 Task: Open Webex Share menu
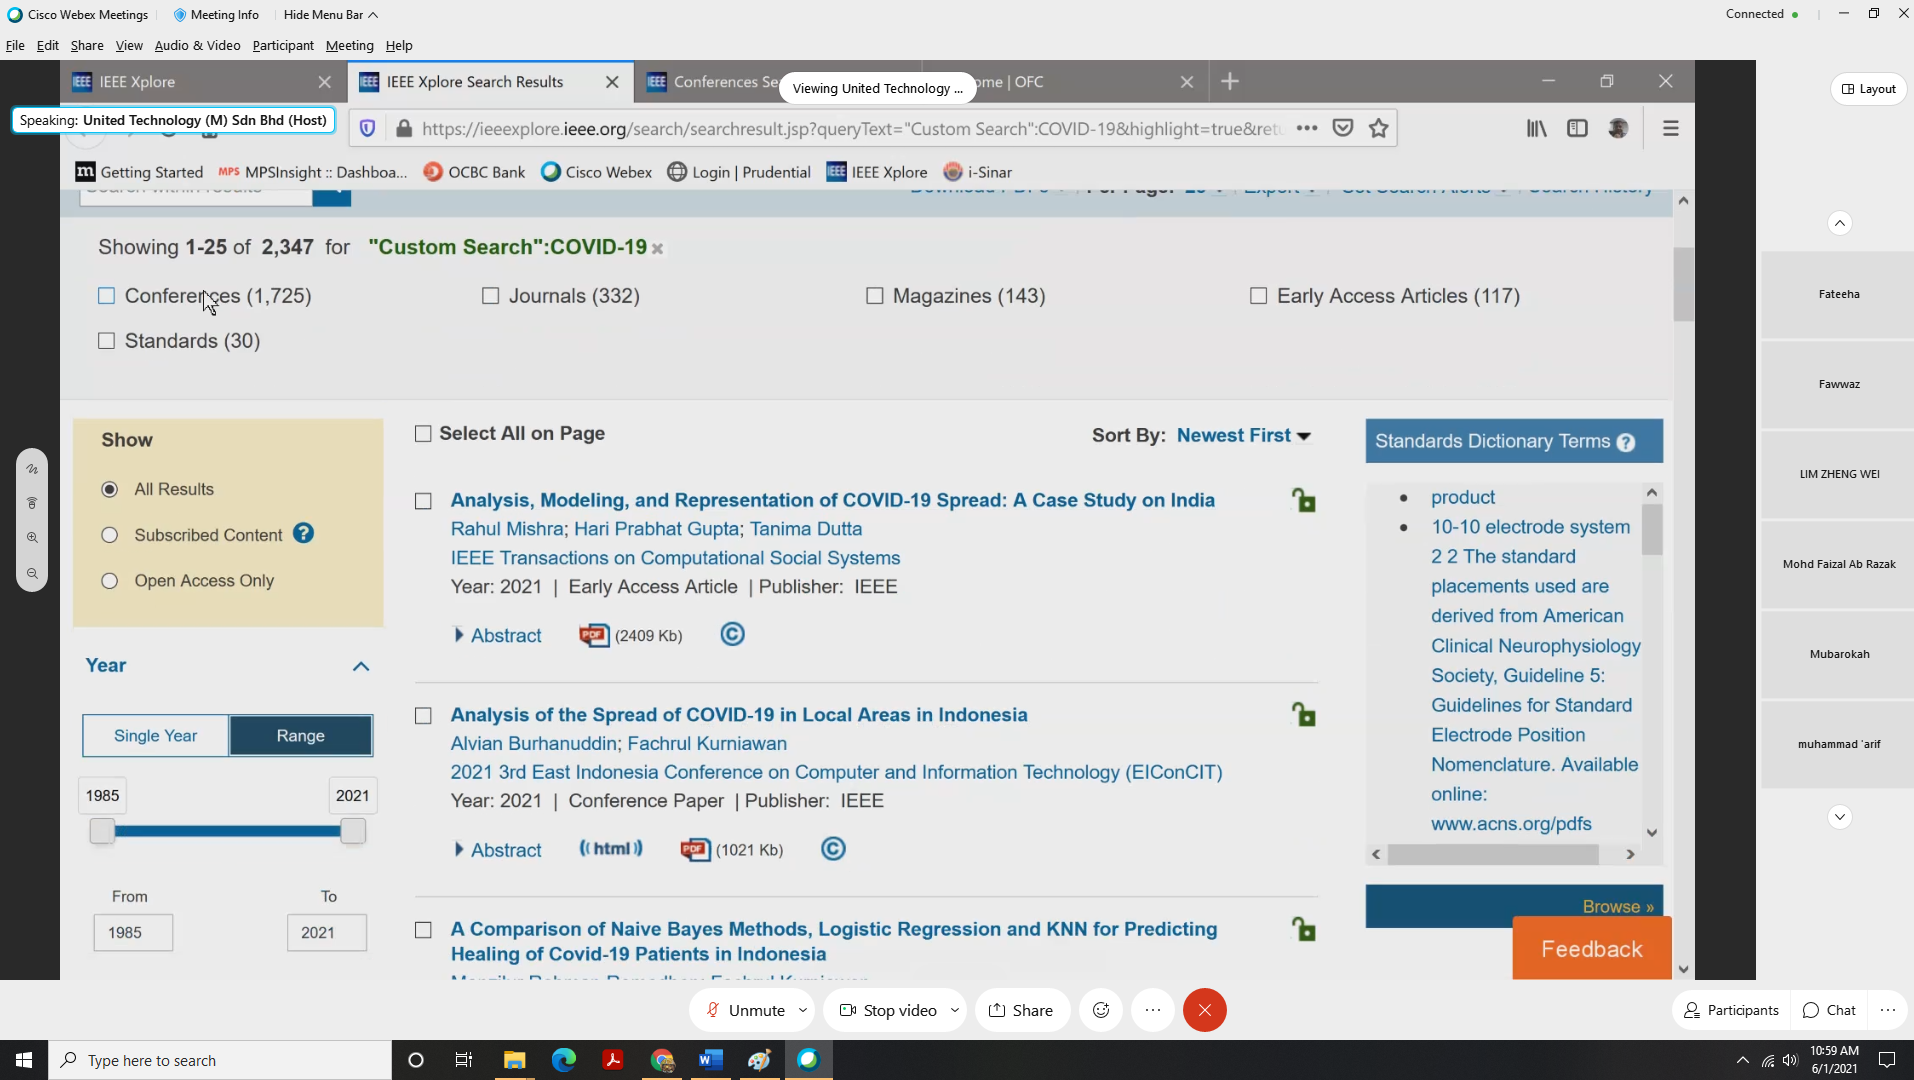click(87, 45)
